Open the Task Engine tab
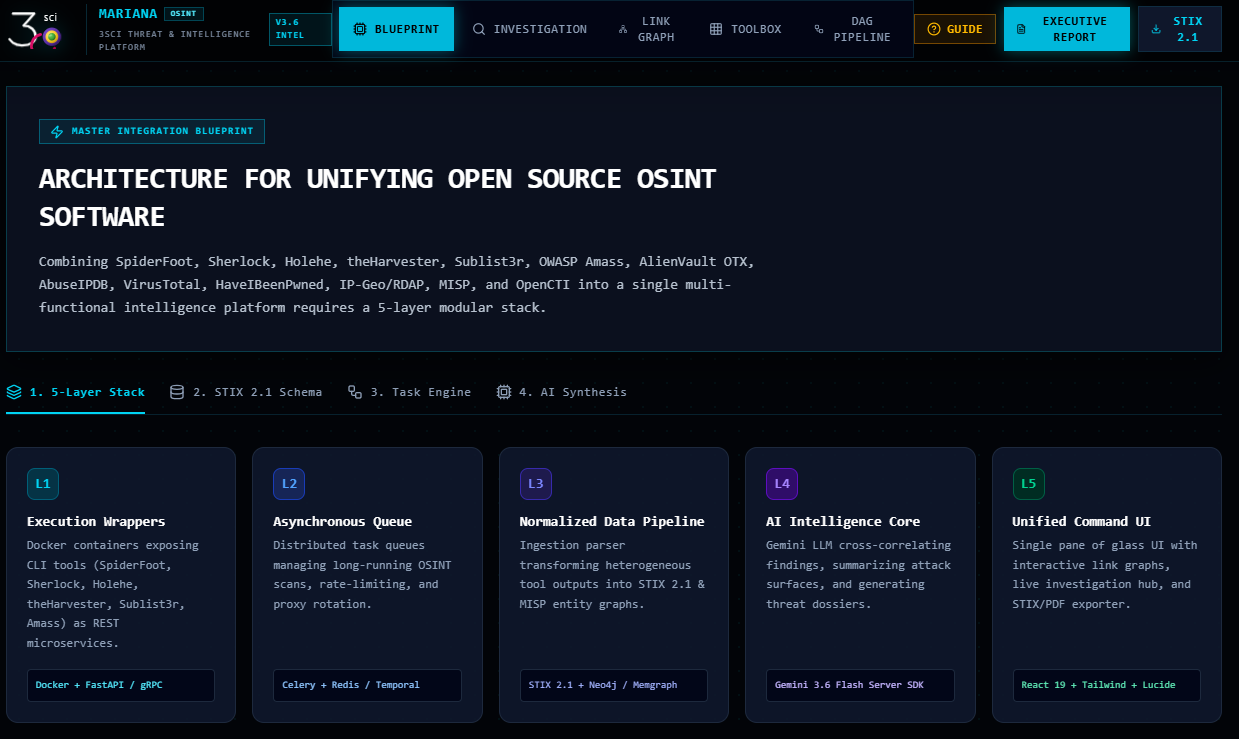Viewport: 1239px width, 739px height. (x=409, y=392)
